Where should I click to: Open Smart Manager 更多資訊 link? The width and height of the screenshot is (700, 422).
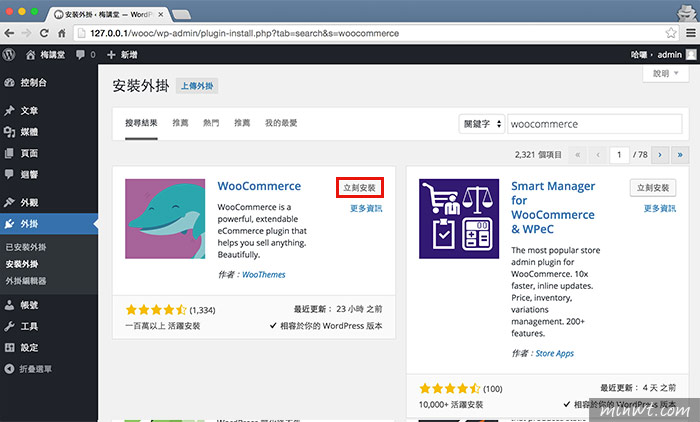[x=660, y=208]
